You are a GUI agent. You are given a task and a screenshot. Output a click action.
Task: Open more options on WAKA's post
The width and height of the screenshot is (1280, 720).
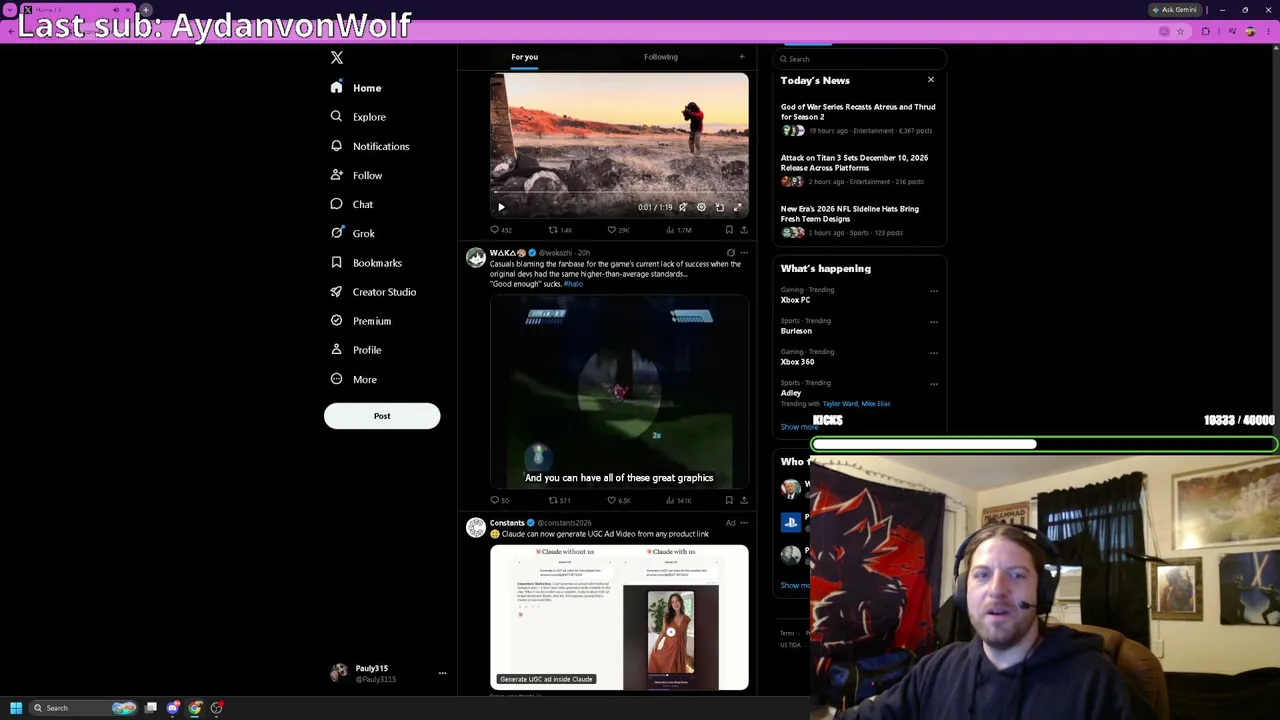pyautogui.click(x=743, y=253)
